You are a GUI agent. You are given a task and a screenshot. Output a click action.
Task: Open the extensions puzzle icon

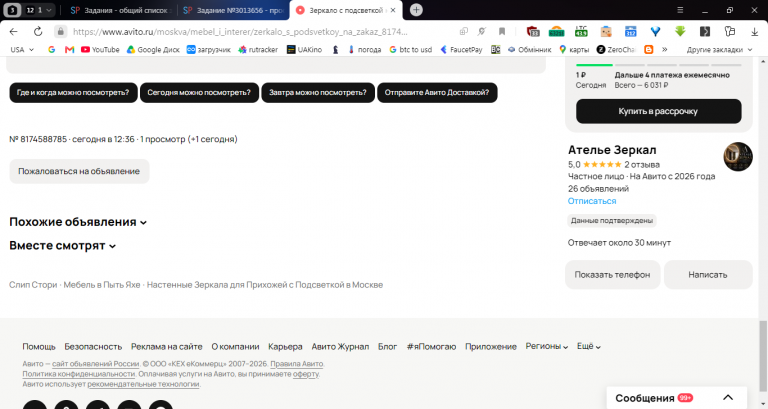(x=730, y=31)
